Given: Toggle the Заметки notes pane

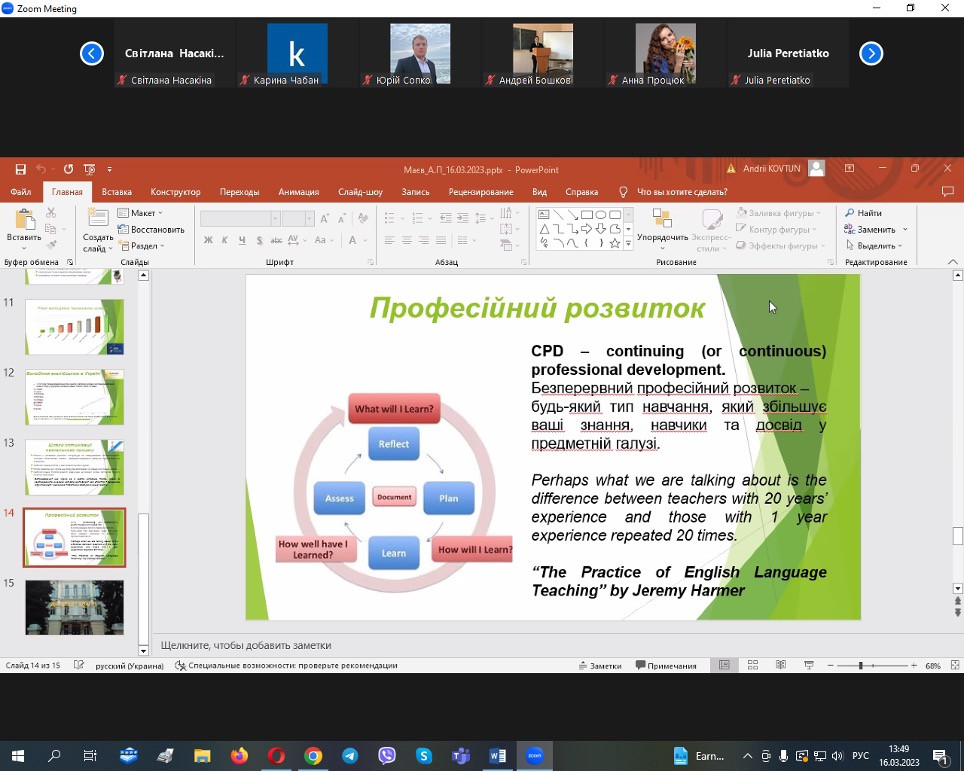Looking at the screenshot, I should [600, 666].
